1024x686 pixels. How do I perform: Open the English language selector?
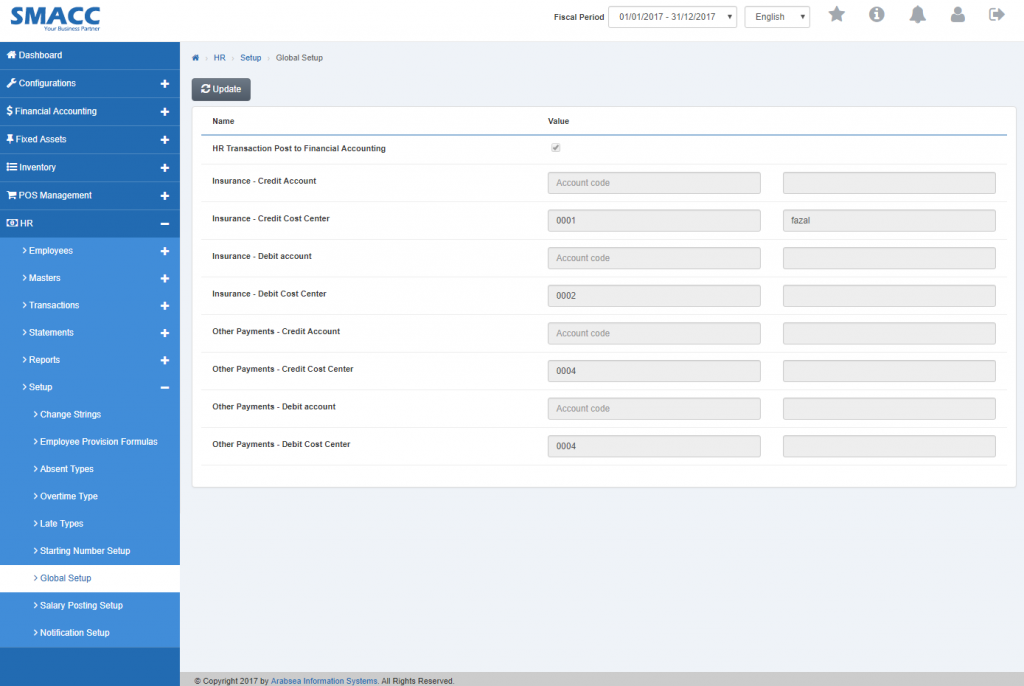pyautogui.click(x=776, y=16)
